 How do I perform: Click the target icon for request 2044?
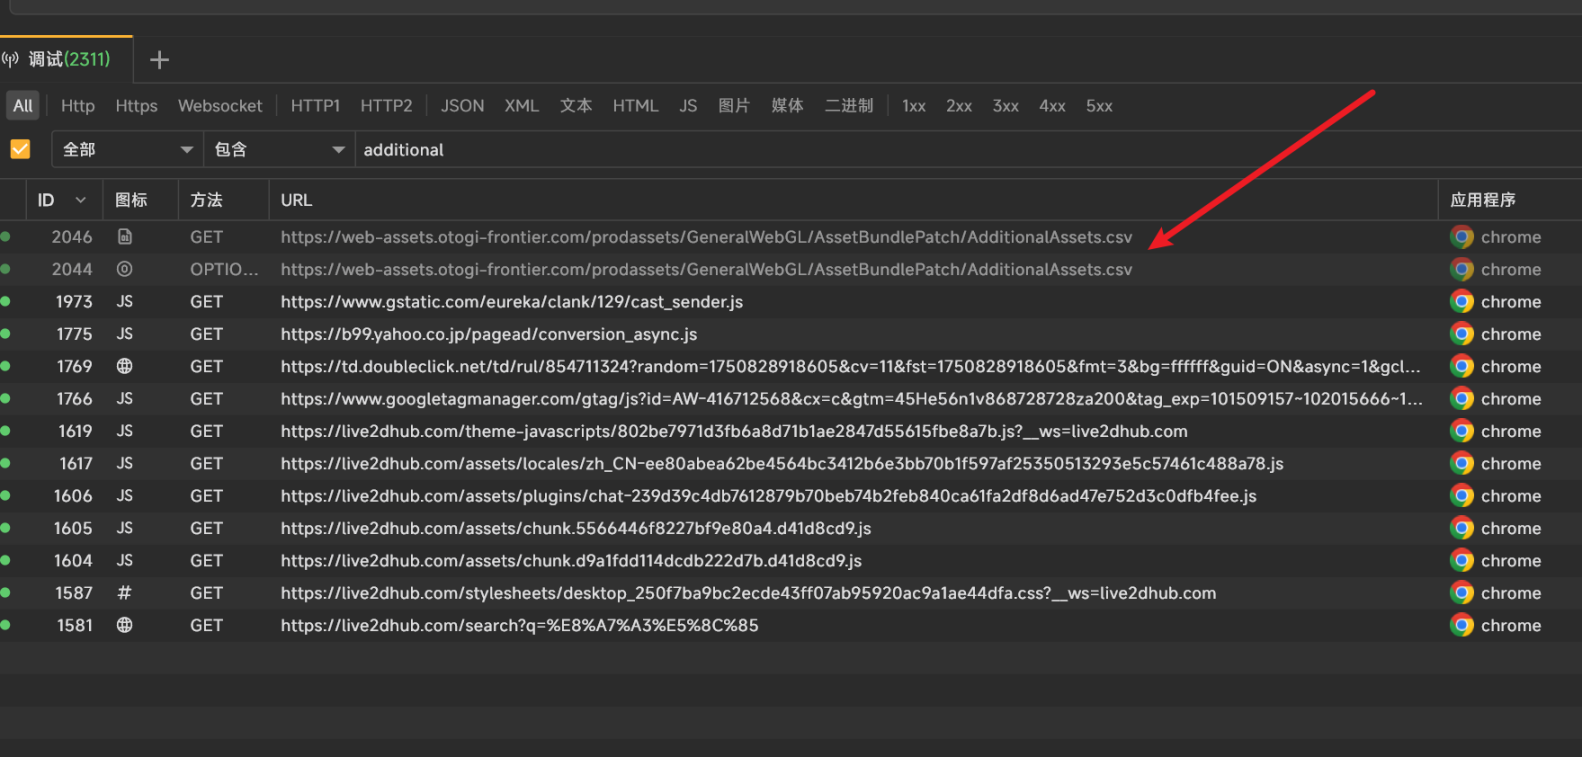tap(125, 269)
